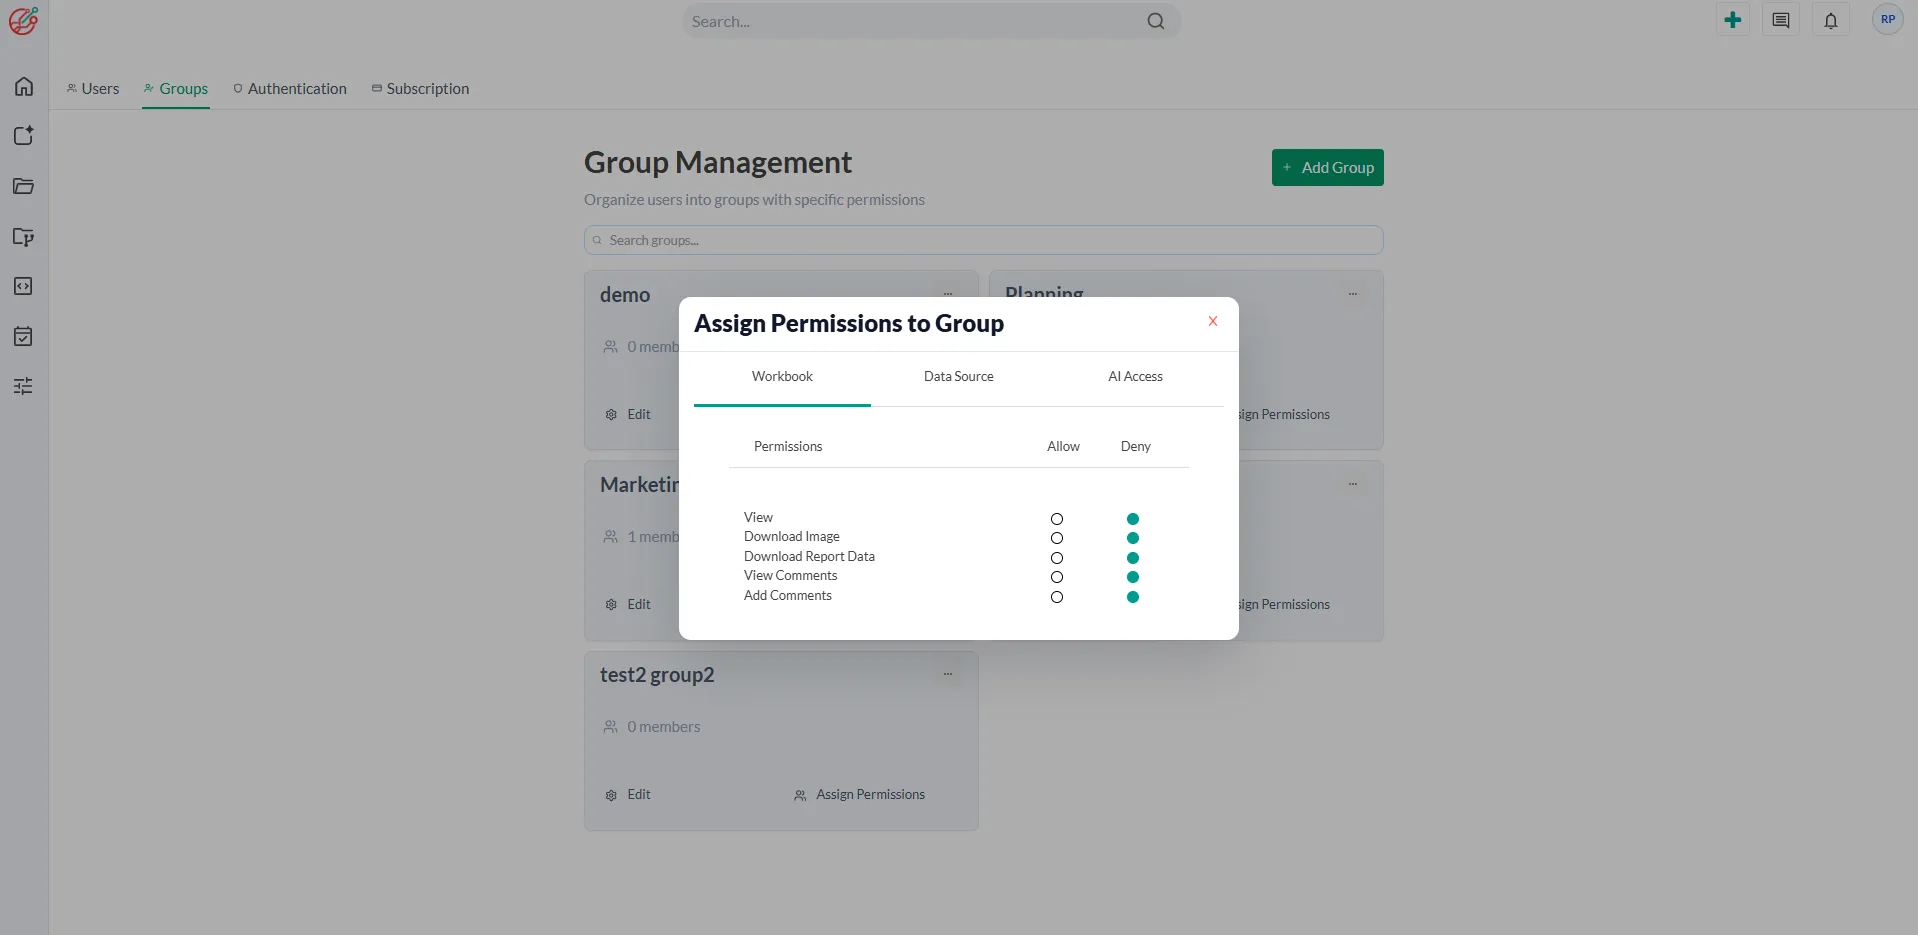Select Deny for Download Image
This screenshot has height=935, width=1918.
tap(1133, 538)
